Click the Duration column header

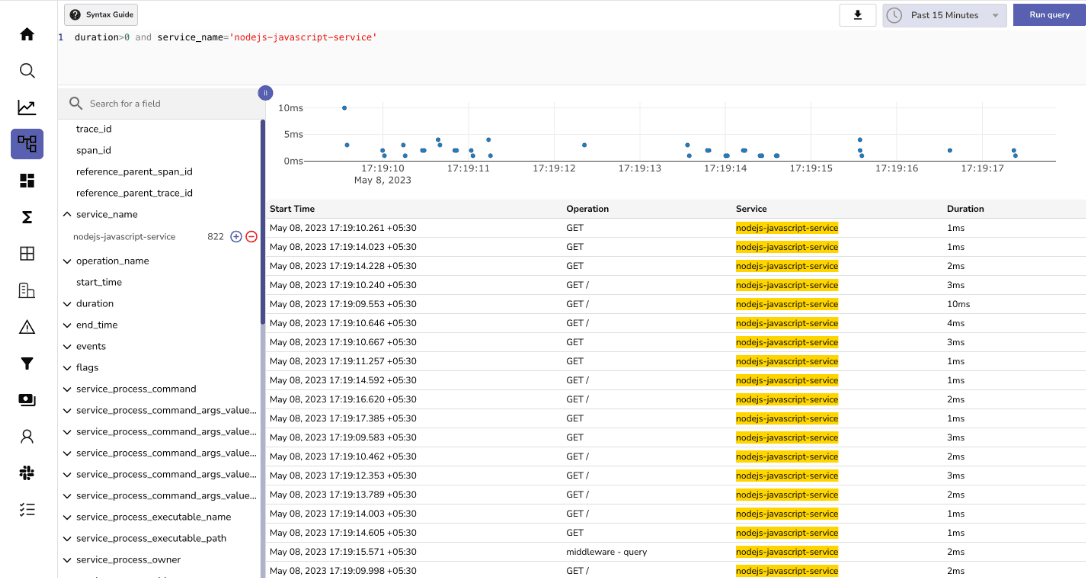point(965,209)
